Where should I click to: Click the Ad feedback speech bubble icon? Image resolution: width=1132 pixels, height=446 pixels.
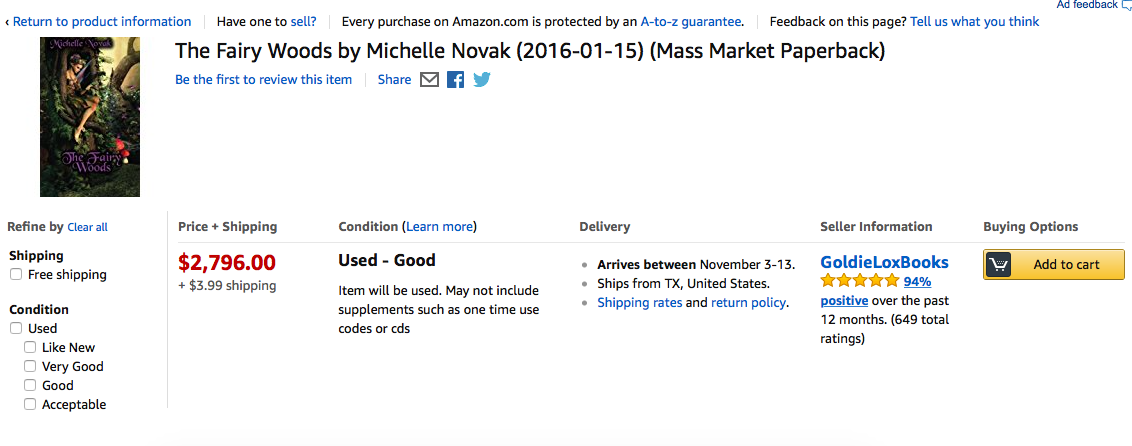coord(1126,5)
